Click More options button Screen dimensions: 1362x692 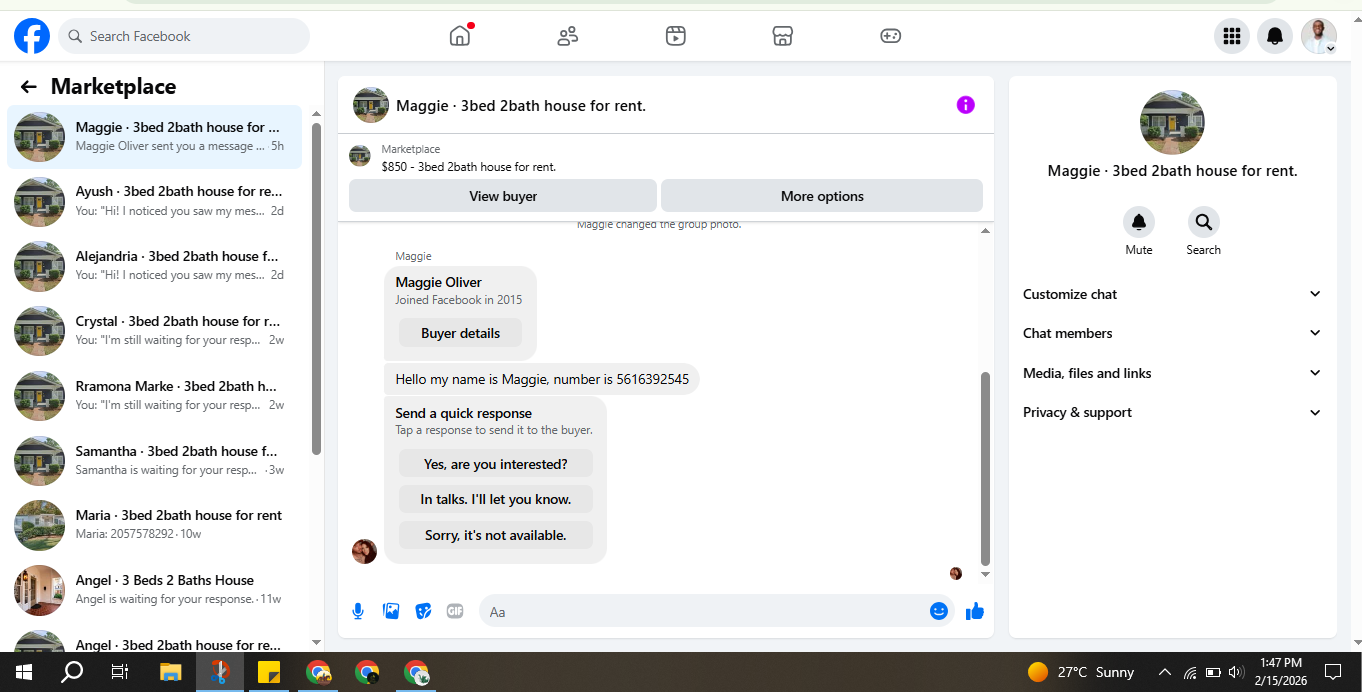(822, 196)
